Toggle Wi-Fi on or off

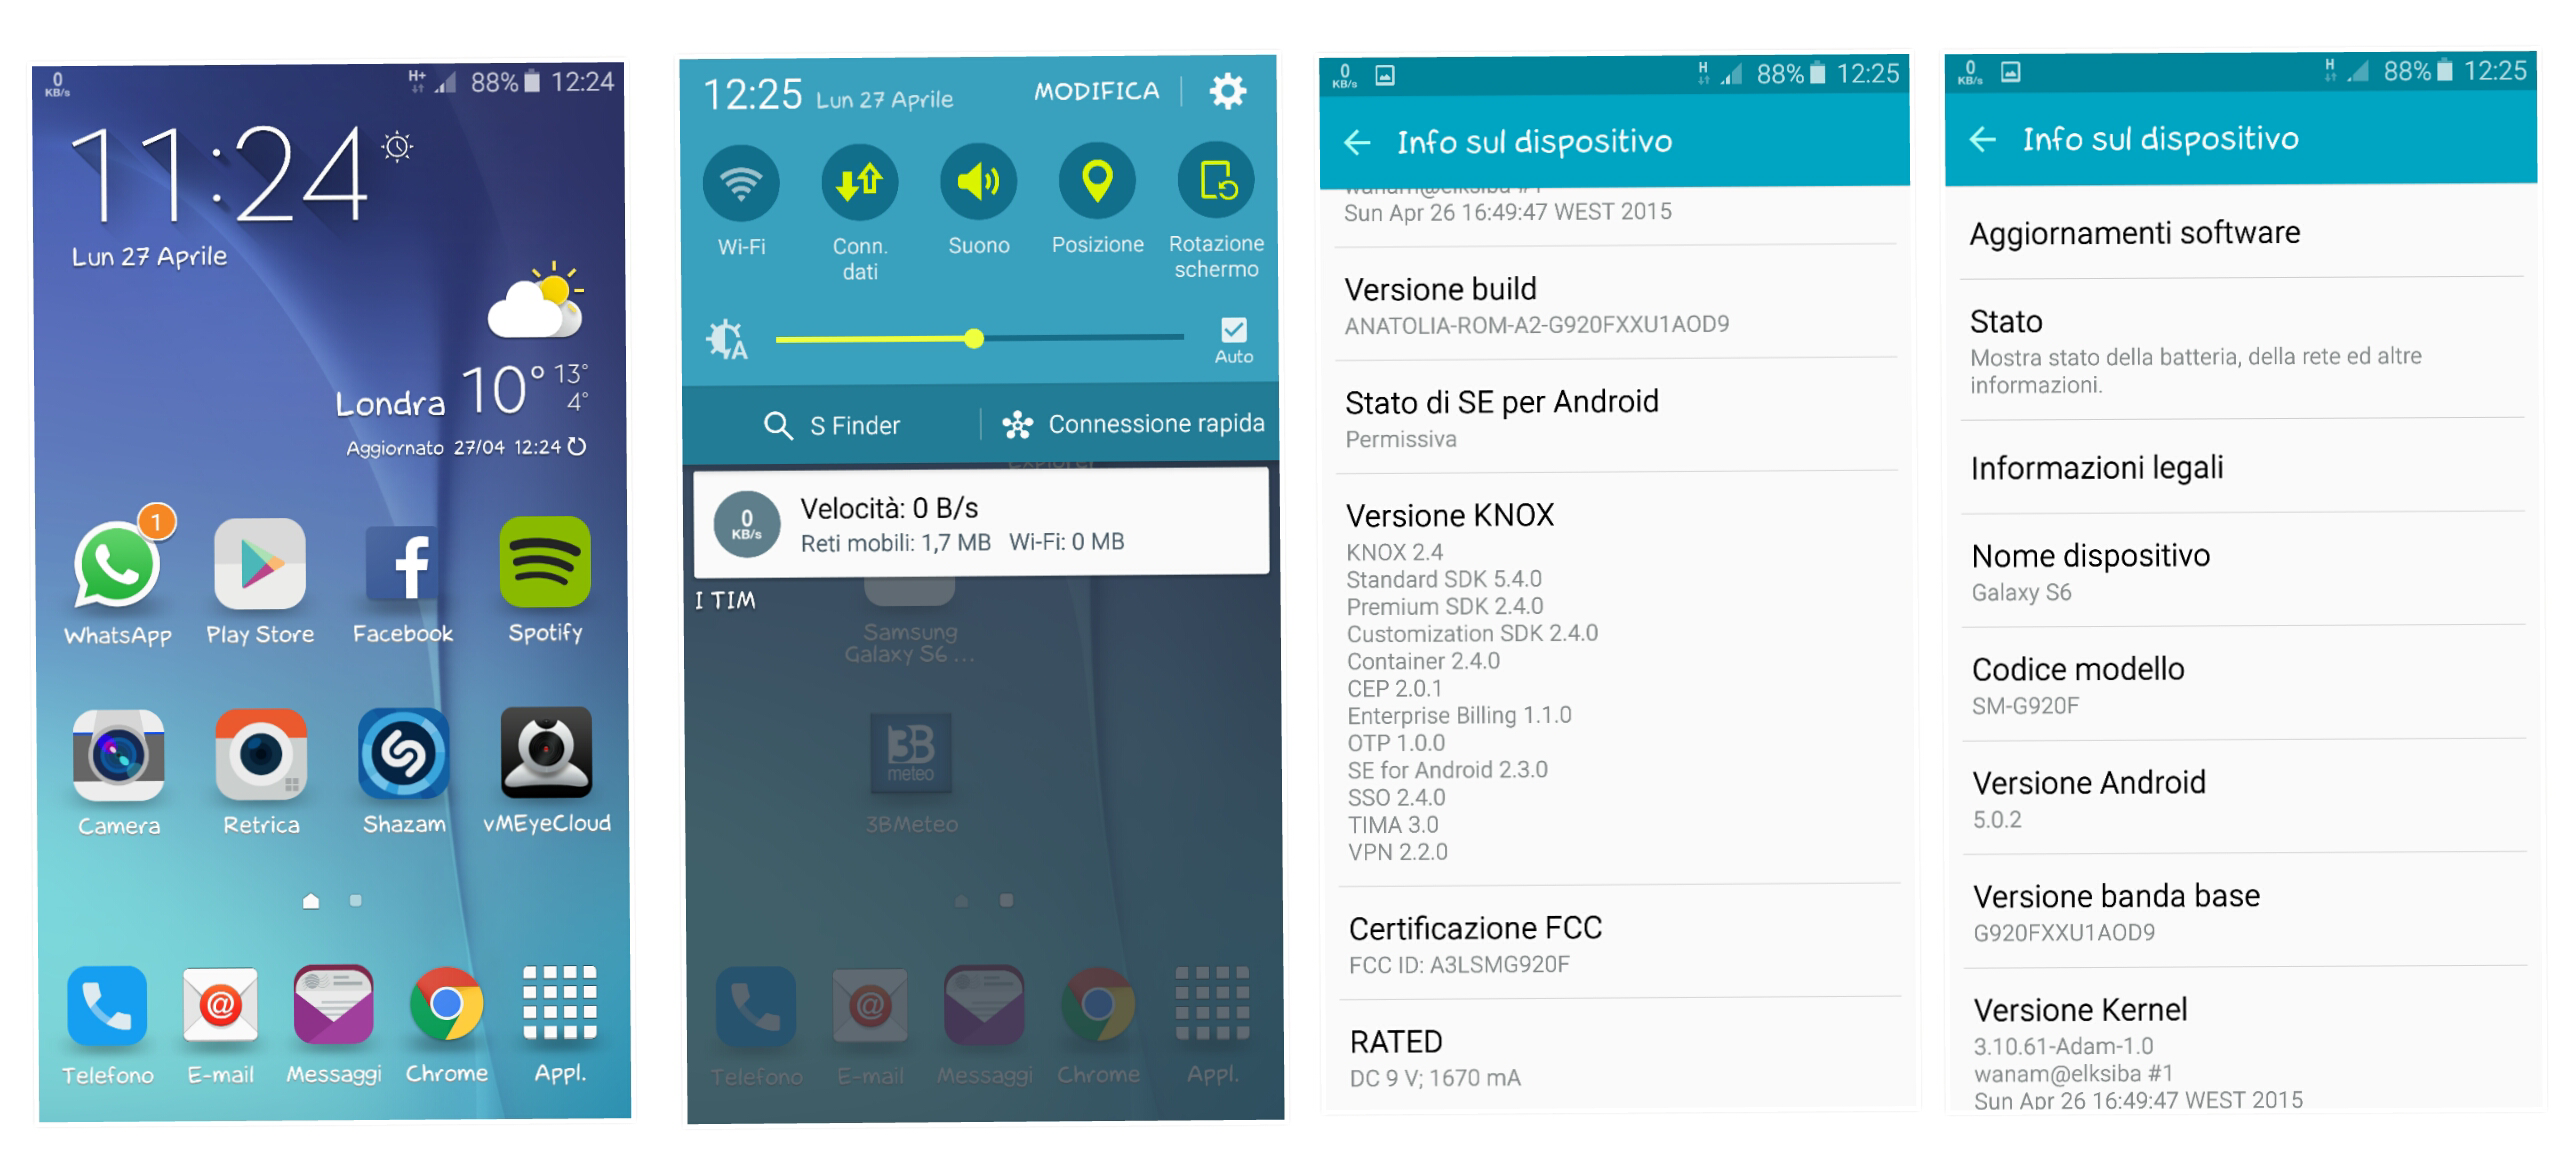coord(743,185)
